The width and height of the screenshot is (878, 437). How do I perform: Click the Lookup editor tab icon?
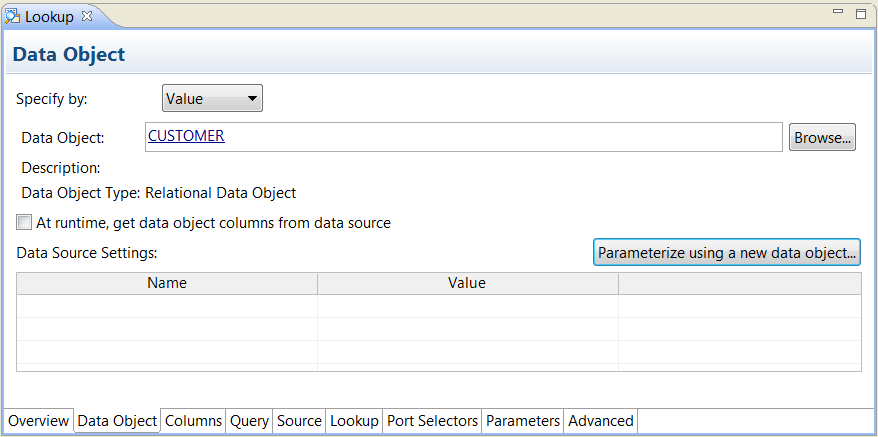pyautogui.click(x=12, y=16)
